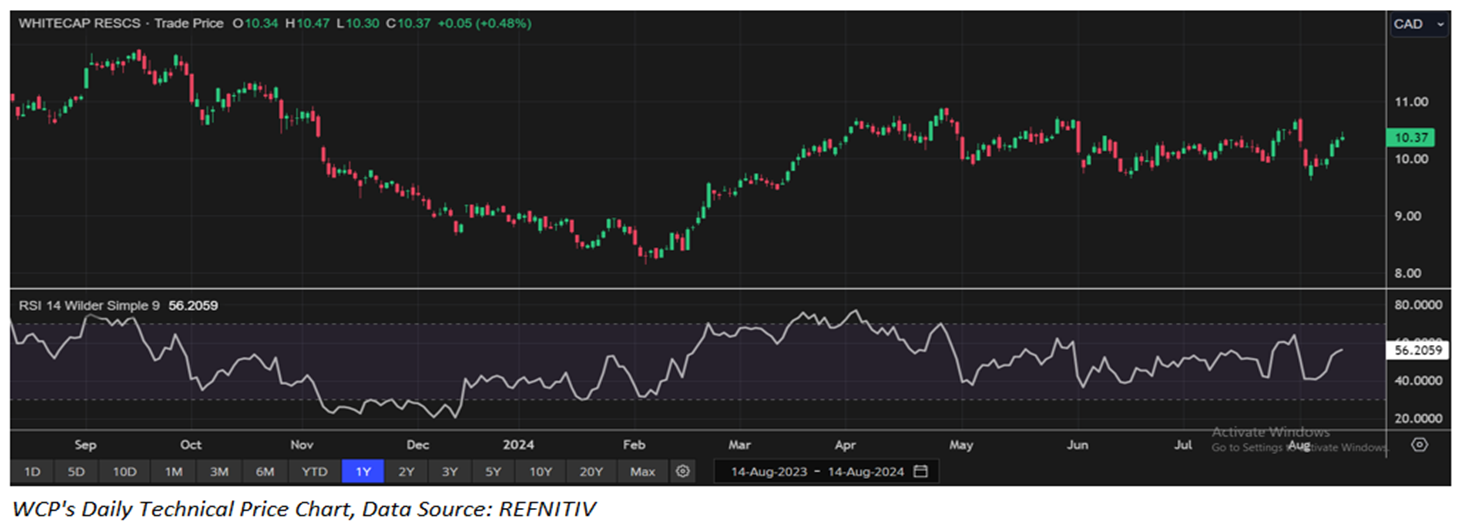This screenshot has width=1457, height=524.
Task: Set chart range to 6M
Action: click(x=265, y=471)
